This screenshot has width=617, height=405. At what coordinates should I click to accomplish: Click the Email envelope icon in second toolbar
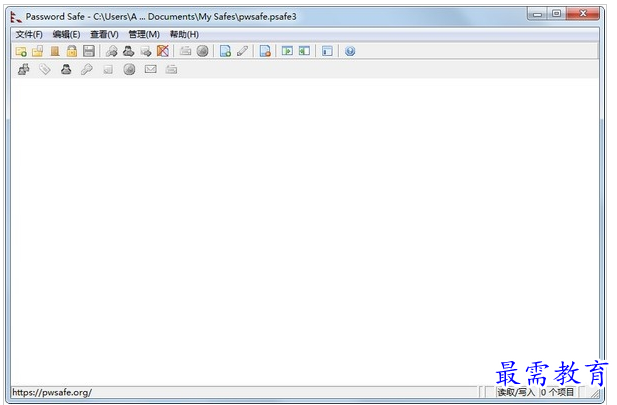[150, 69]
